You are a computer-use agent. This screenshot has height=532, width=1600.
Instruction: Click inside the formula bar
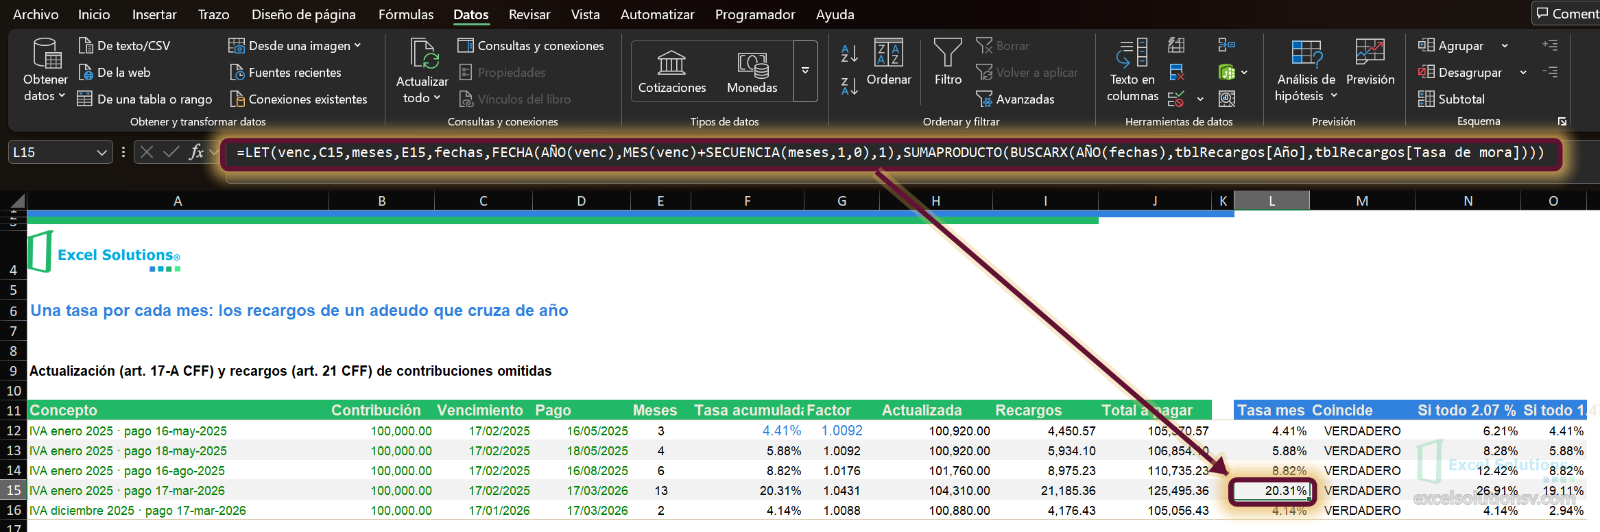click(890, 153)
